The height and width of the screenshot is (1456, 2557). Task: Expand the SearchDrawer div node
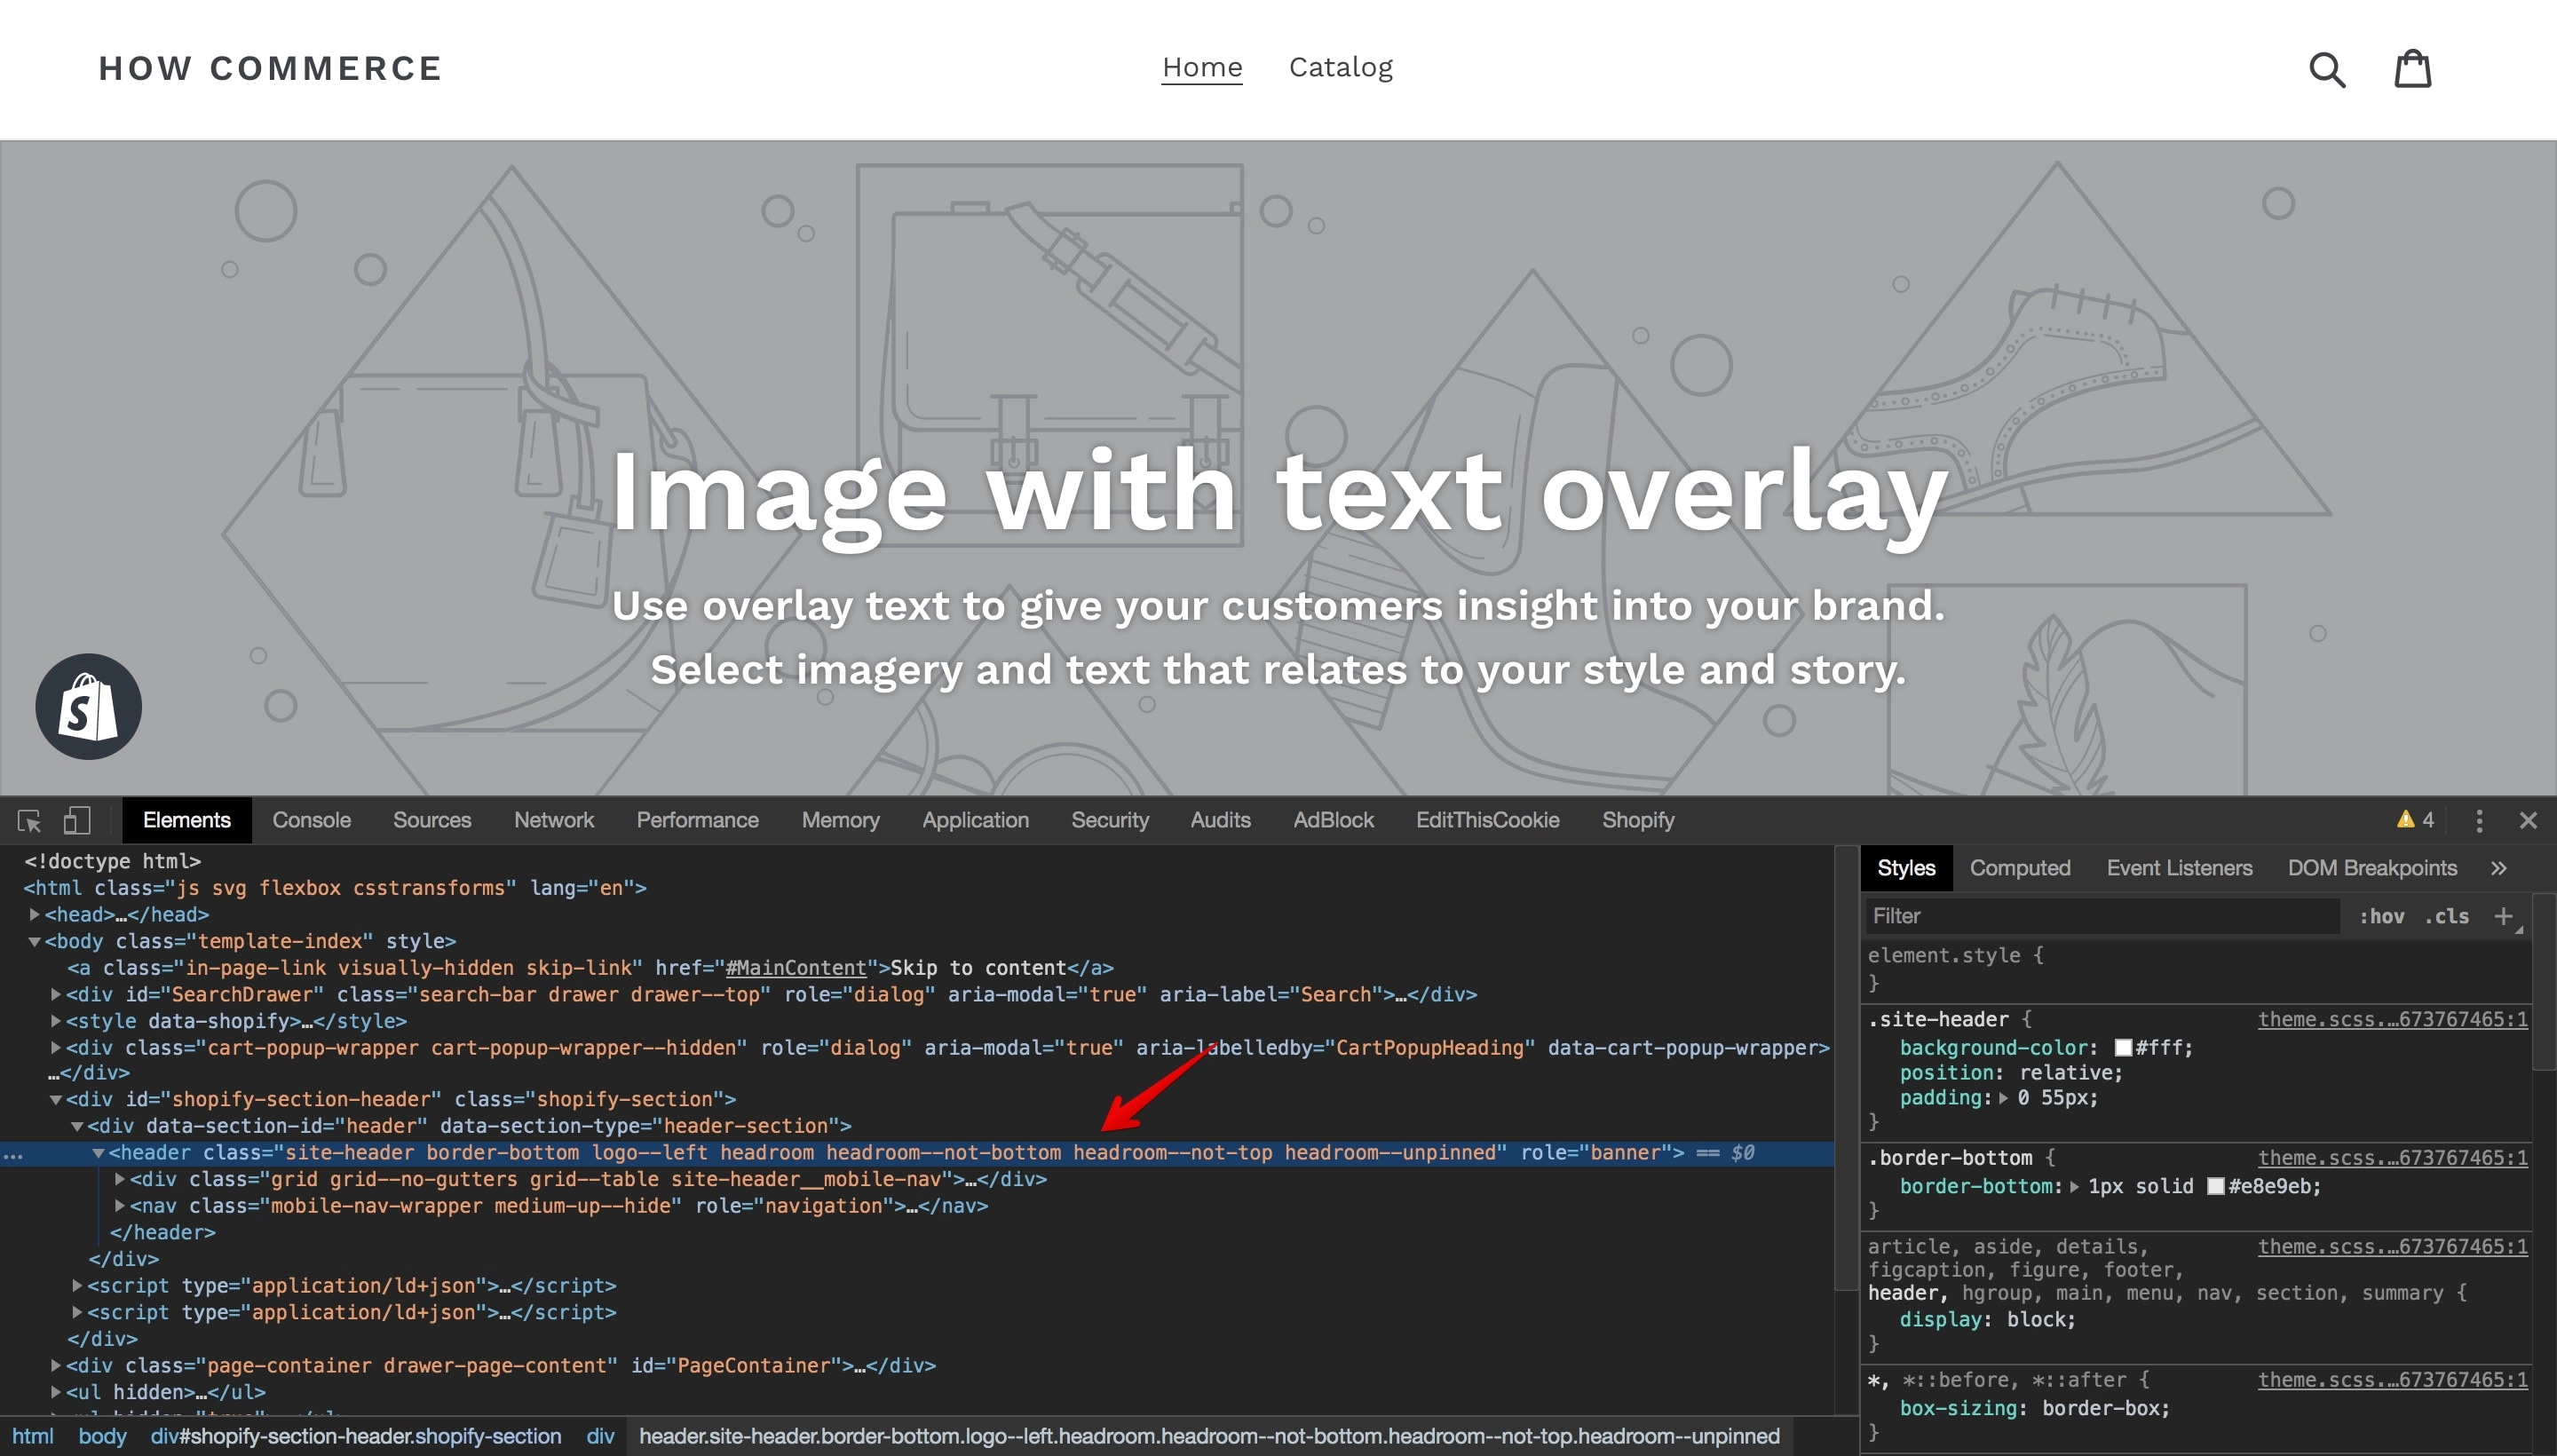point(56,994)
